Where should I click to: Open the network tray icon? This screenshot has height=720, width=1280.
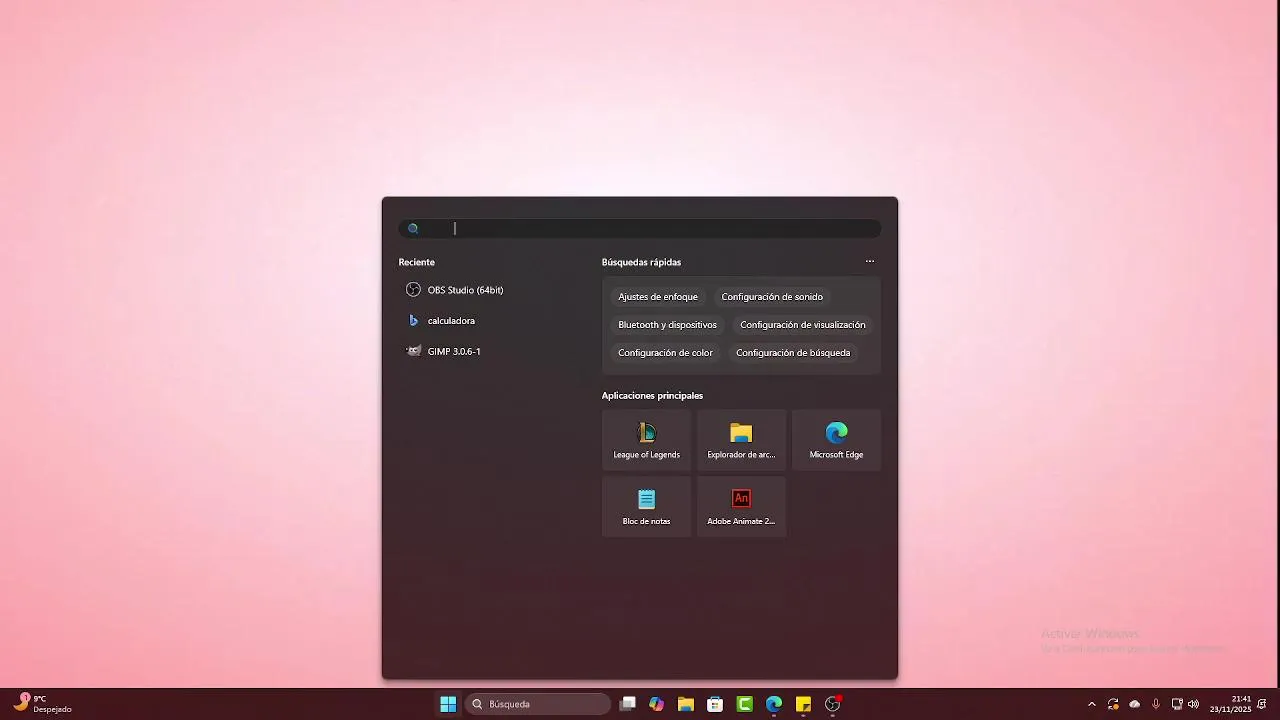pos(1177,704)
